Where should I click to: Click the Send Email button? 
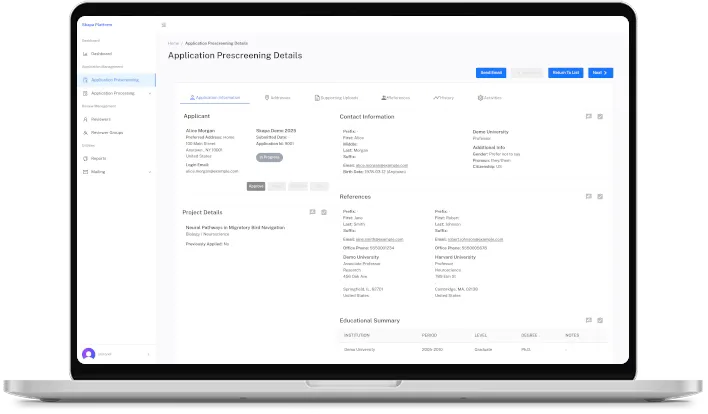pyautogui.click(x=491, y=73)
